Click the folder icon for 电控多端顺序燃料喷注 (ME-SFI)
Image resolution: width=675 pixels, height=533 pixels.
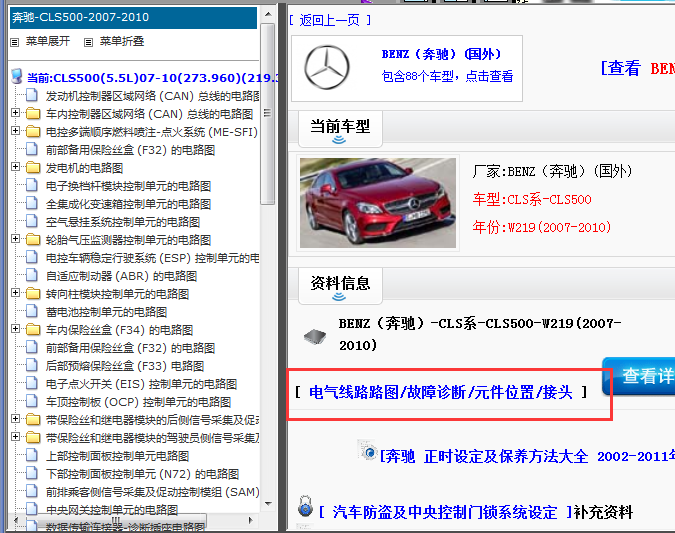coord(33,131)
